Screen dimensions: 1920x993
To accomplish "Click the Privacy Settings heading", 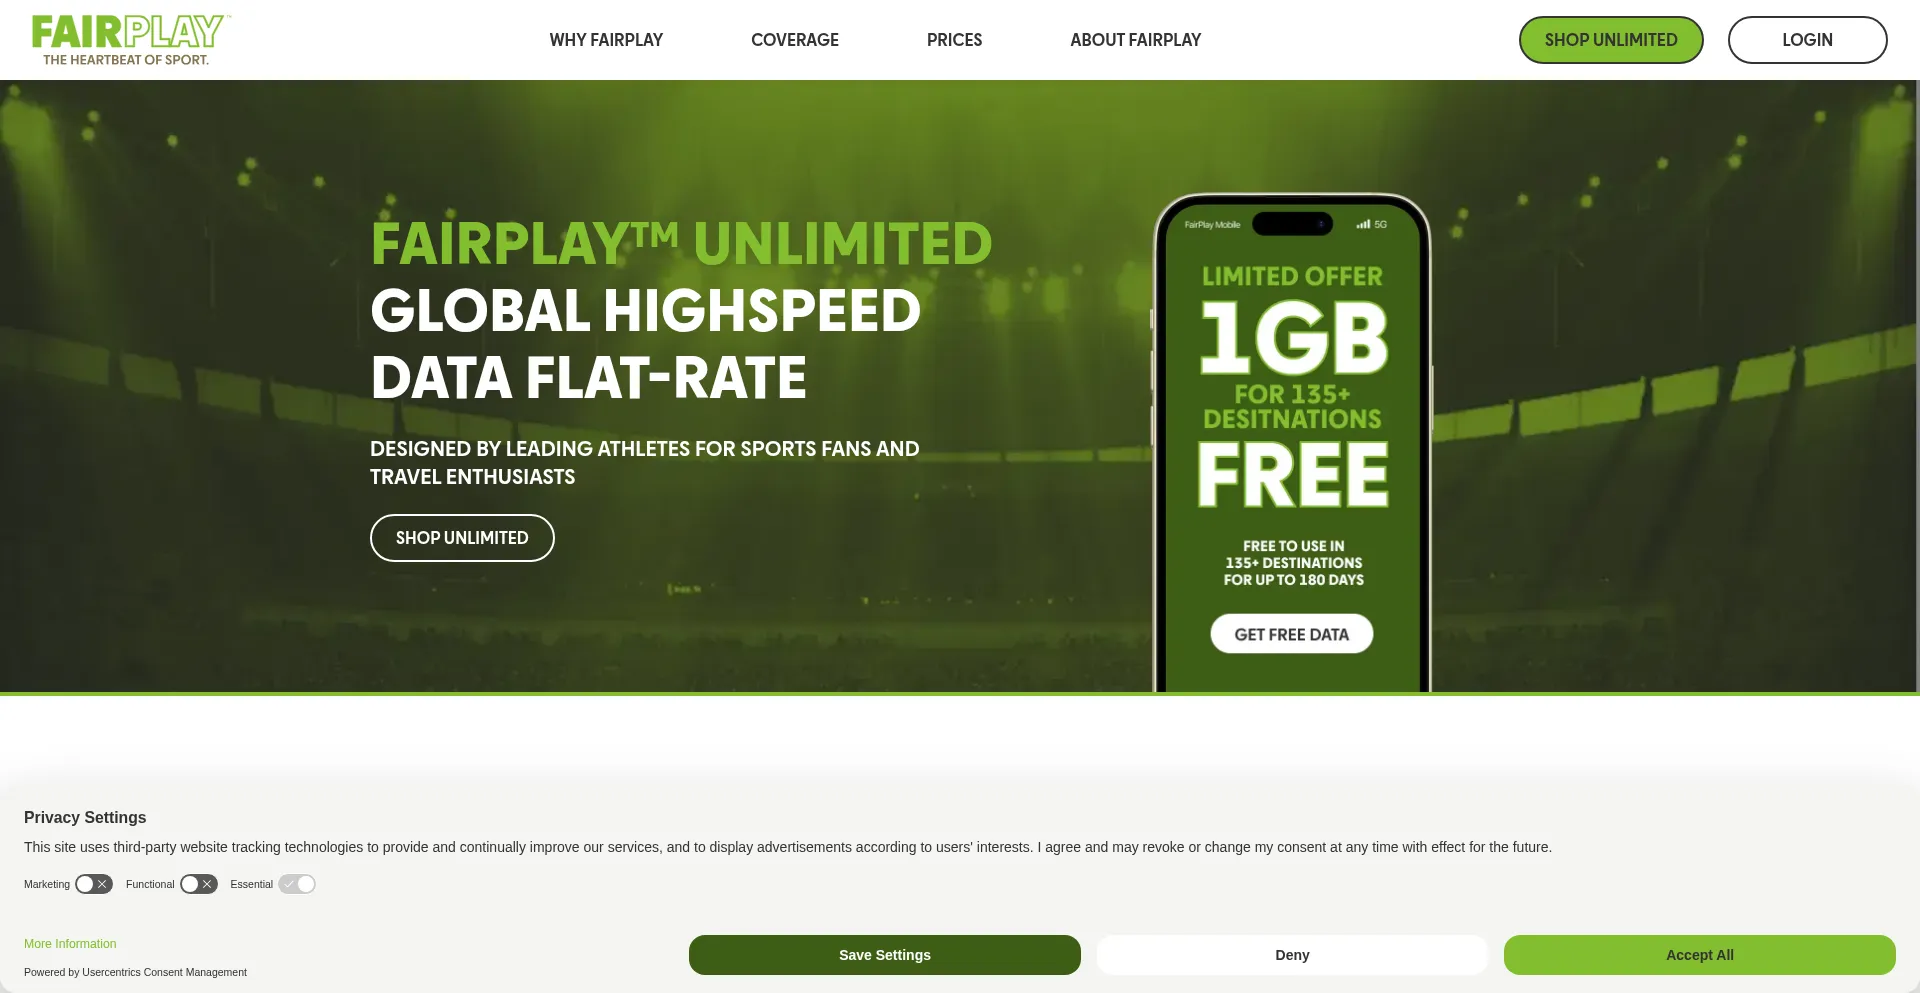I will [x=85, y=817].
